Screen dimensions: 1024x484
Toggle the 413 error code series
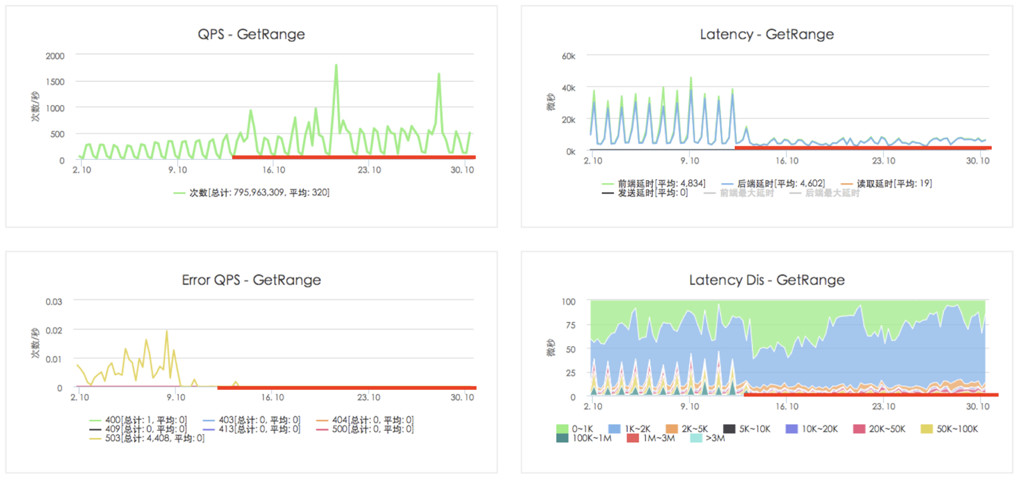click(x=251, y=429)
